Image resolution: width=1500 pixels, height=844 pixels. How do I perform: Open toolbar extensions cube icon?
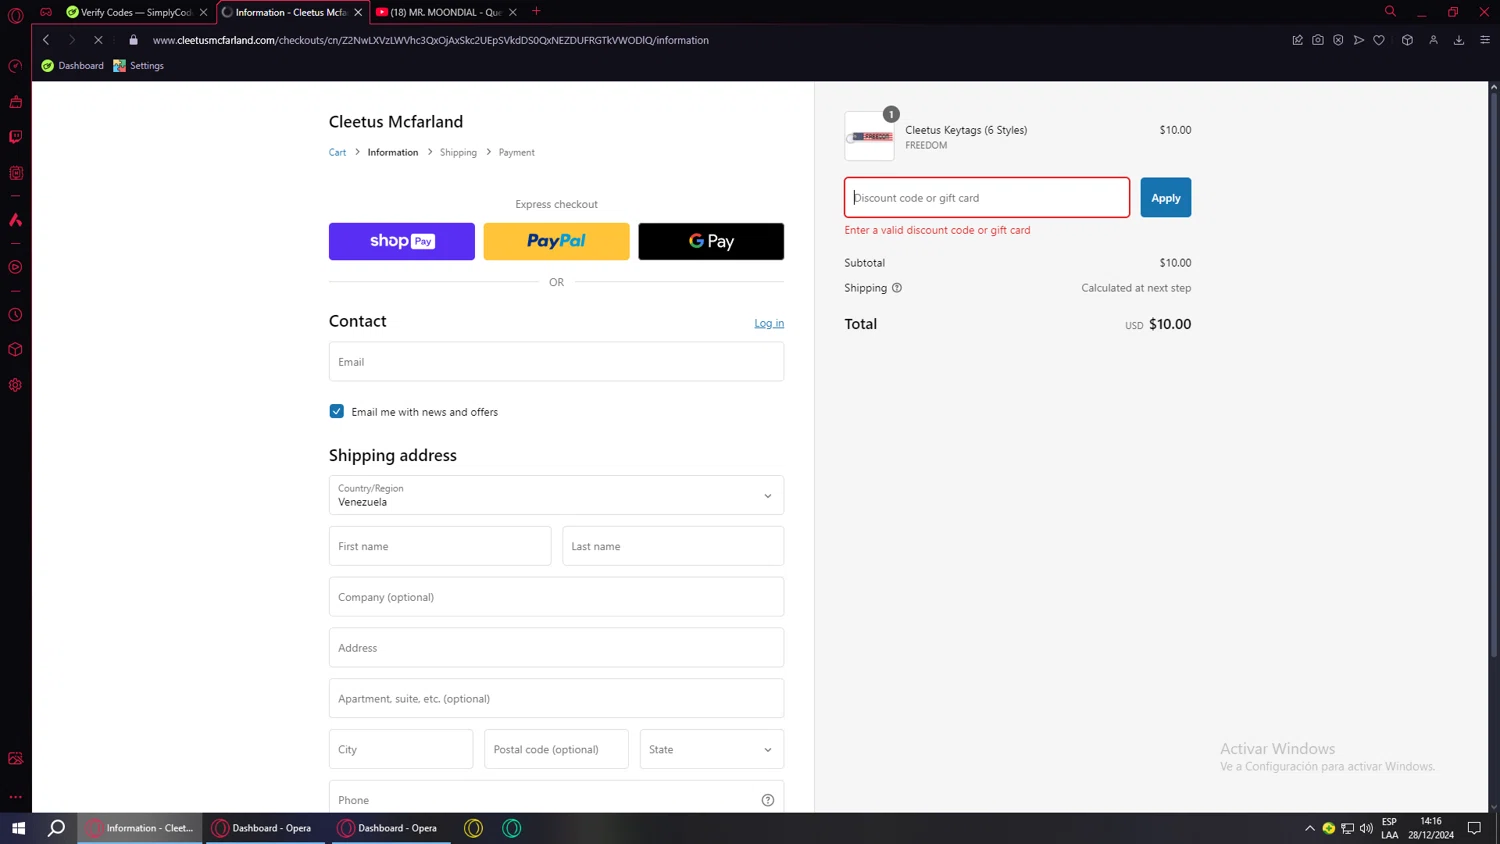coord(1407,40)
